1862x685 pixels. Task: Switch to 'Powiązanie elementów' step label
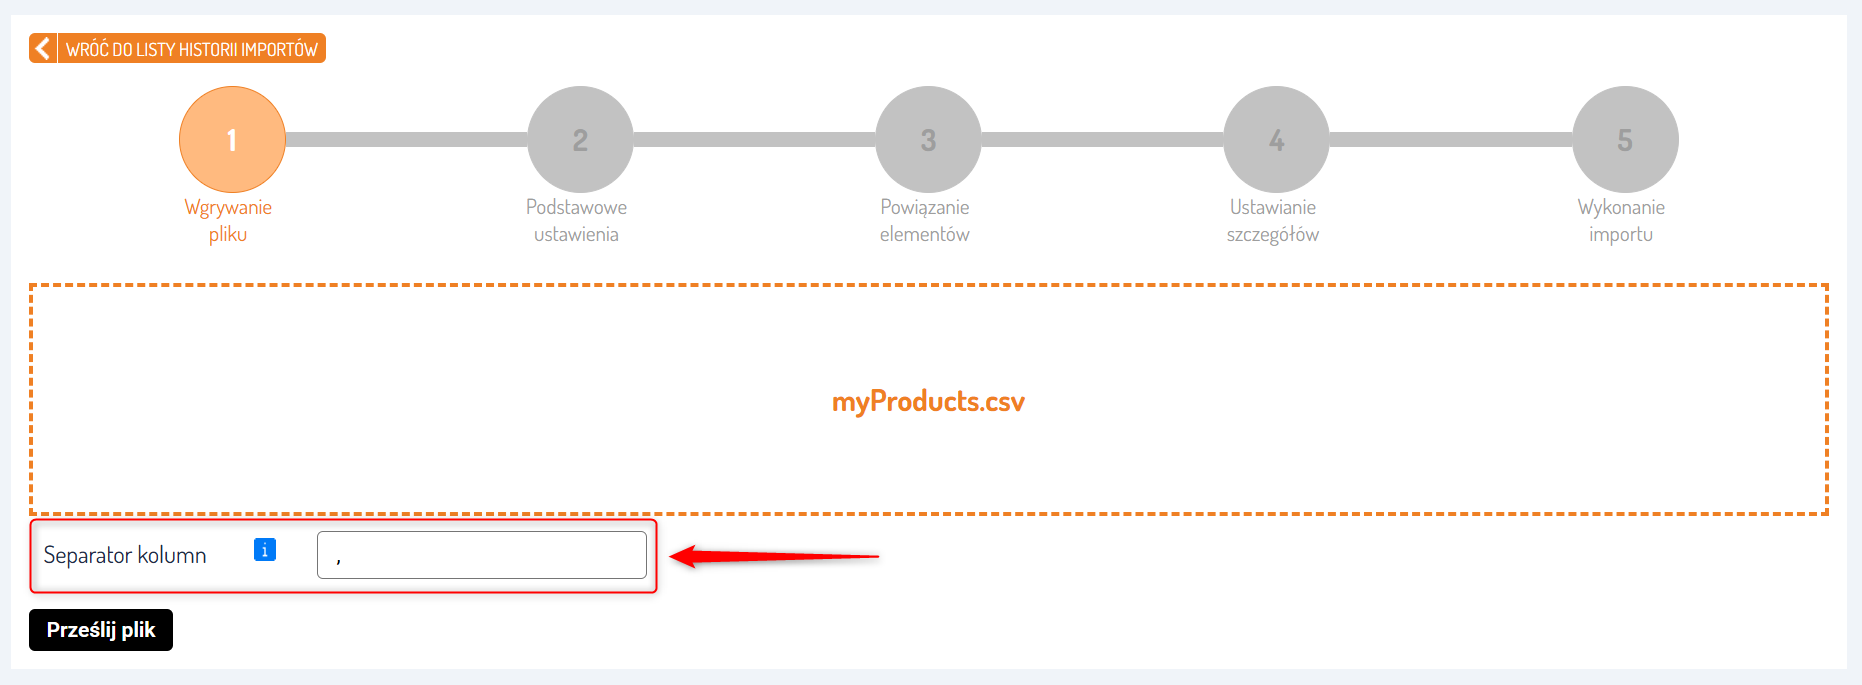tap(925, 221)
